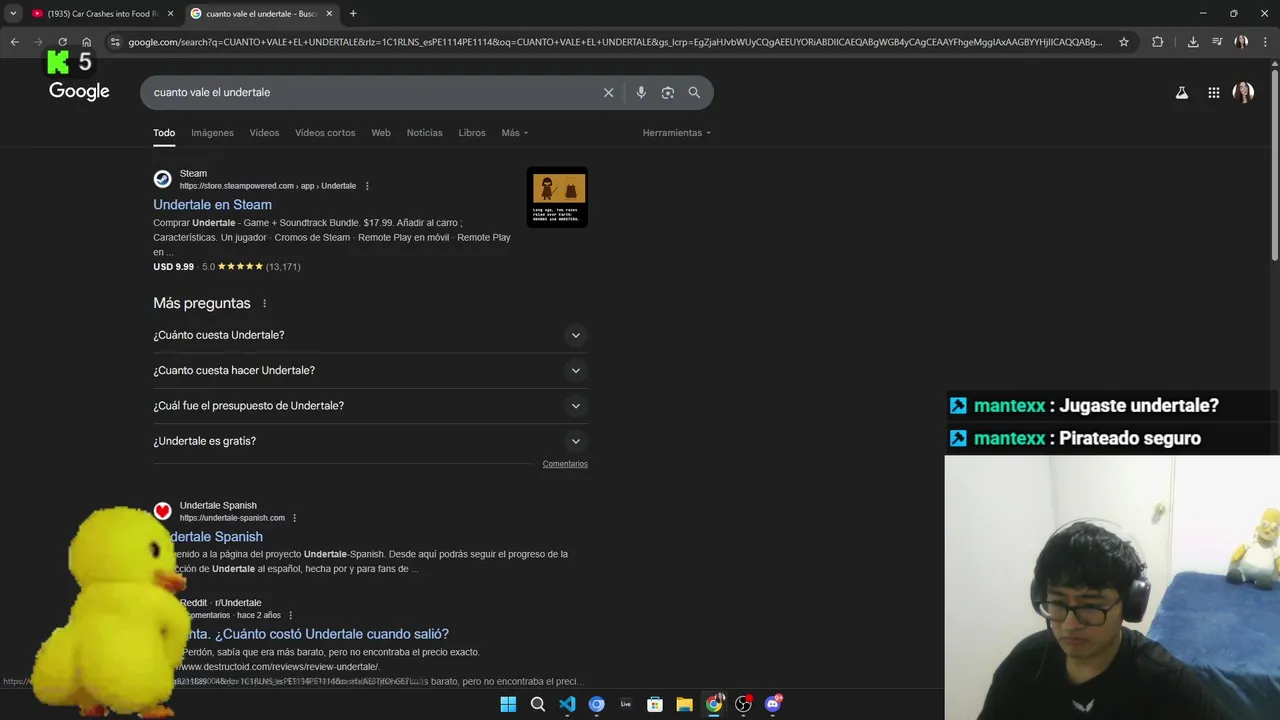Open the Más search filters dropdown
The height and width of the screenshot is (720, 1280).
515,133
